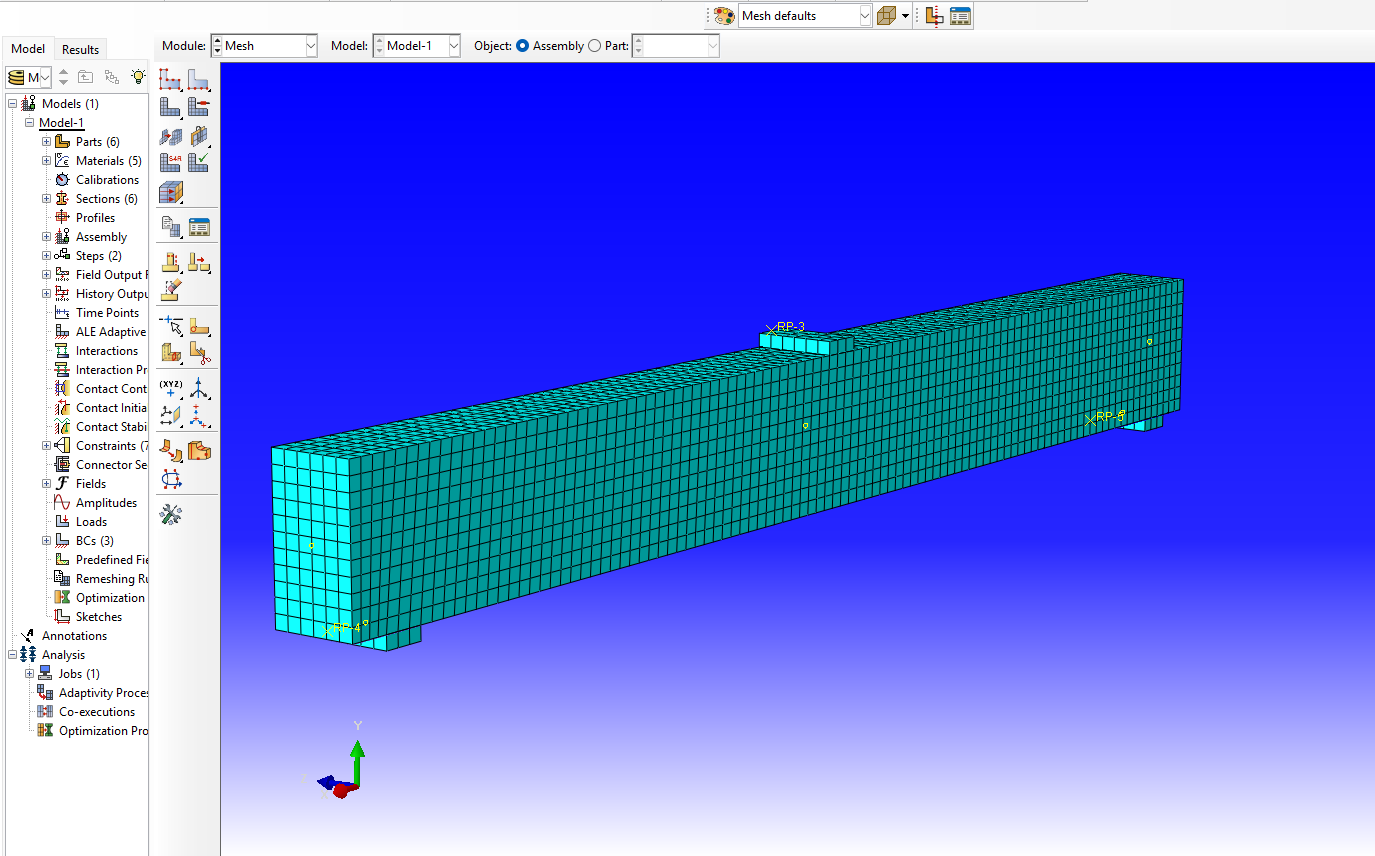Select the virtual topology ignore entities tool
Screen dimensions: 1375x856
199,263
